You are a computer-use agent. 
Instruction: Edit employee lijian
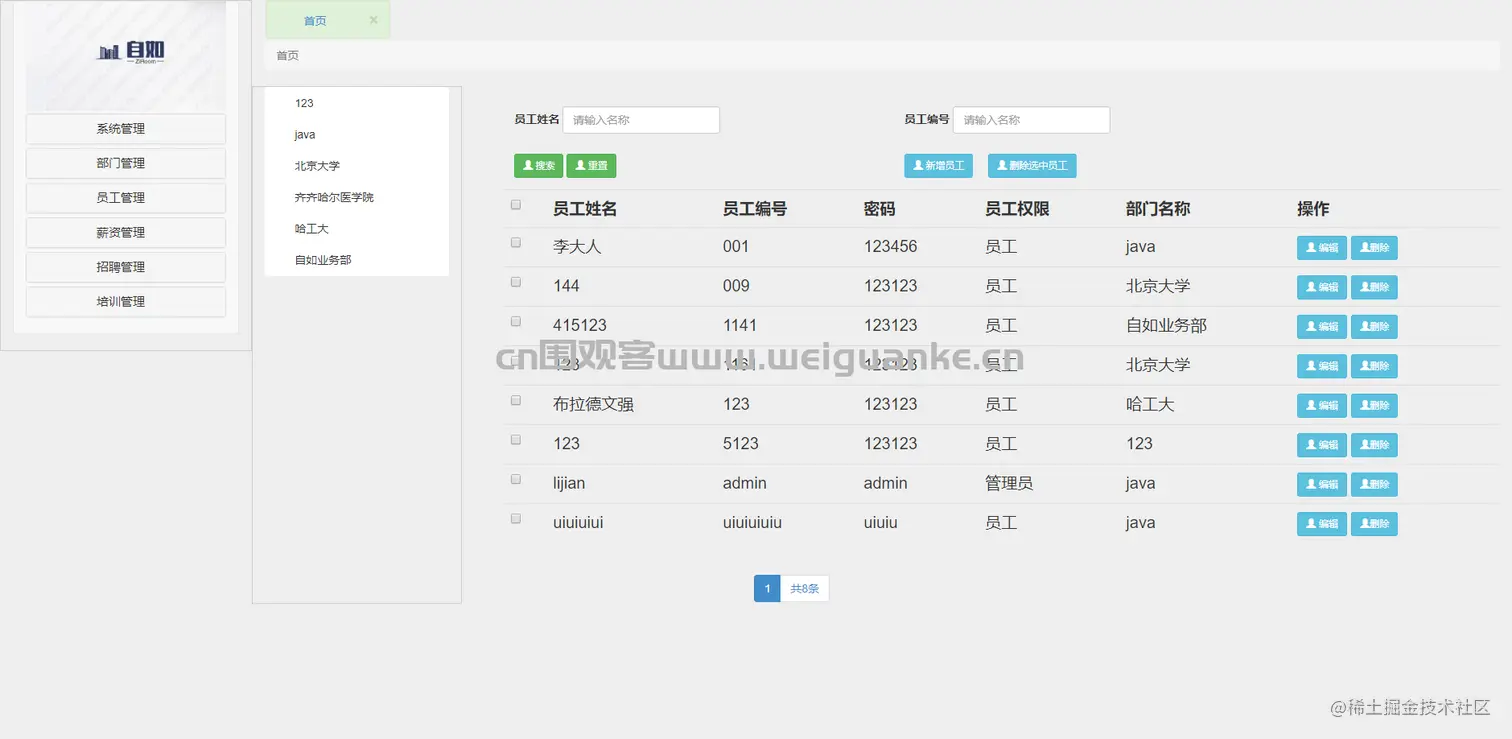pos(1321,485)
